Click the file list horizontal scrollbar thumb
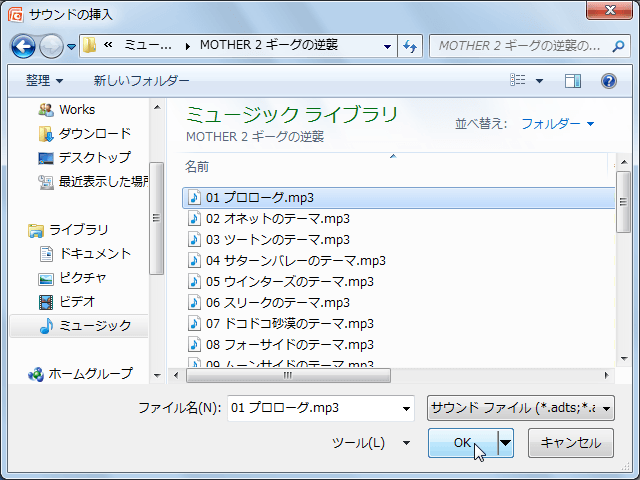This screenshot has width=640, height=480. (288, 375)
